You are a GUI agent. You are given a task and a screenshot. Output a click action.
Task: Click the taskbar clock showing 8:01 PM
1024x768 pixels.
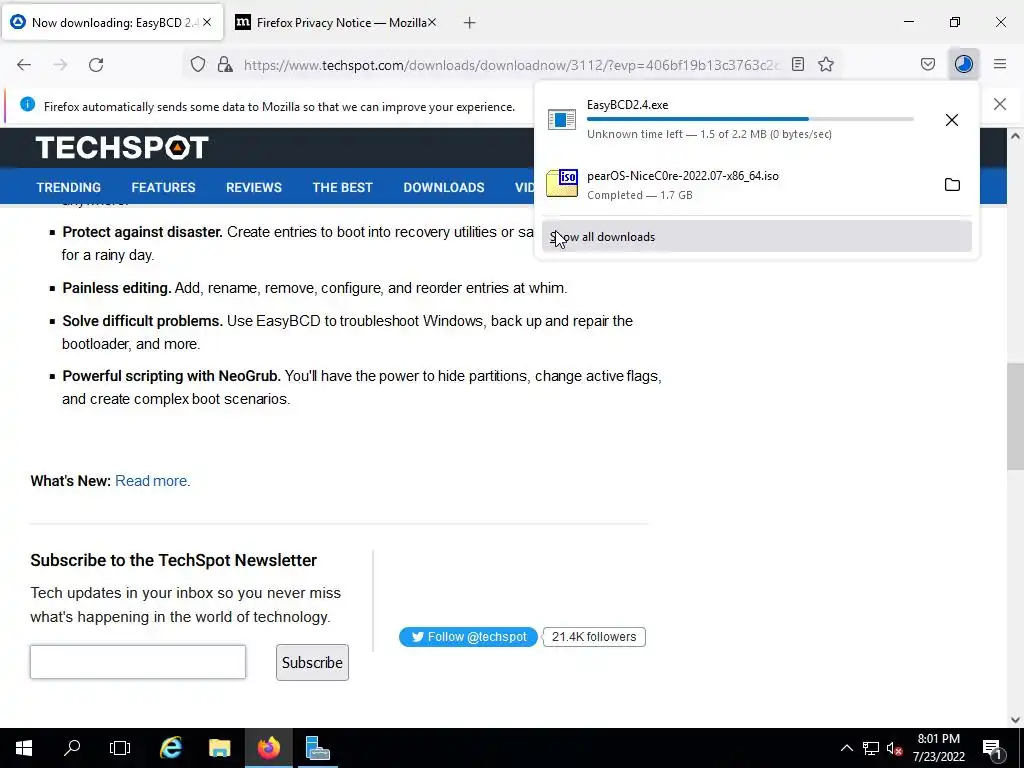coord(938,748)
